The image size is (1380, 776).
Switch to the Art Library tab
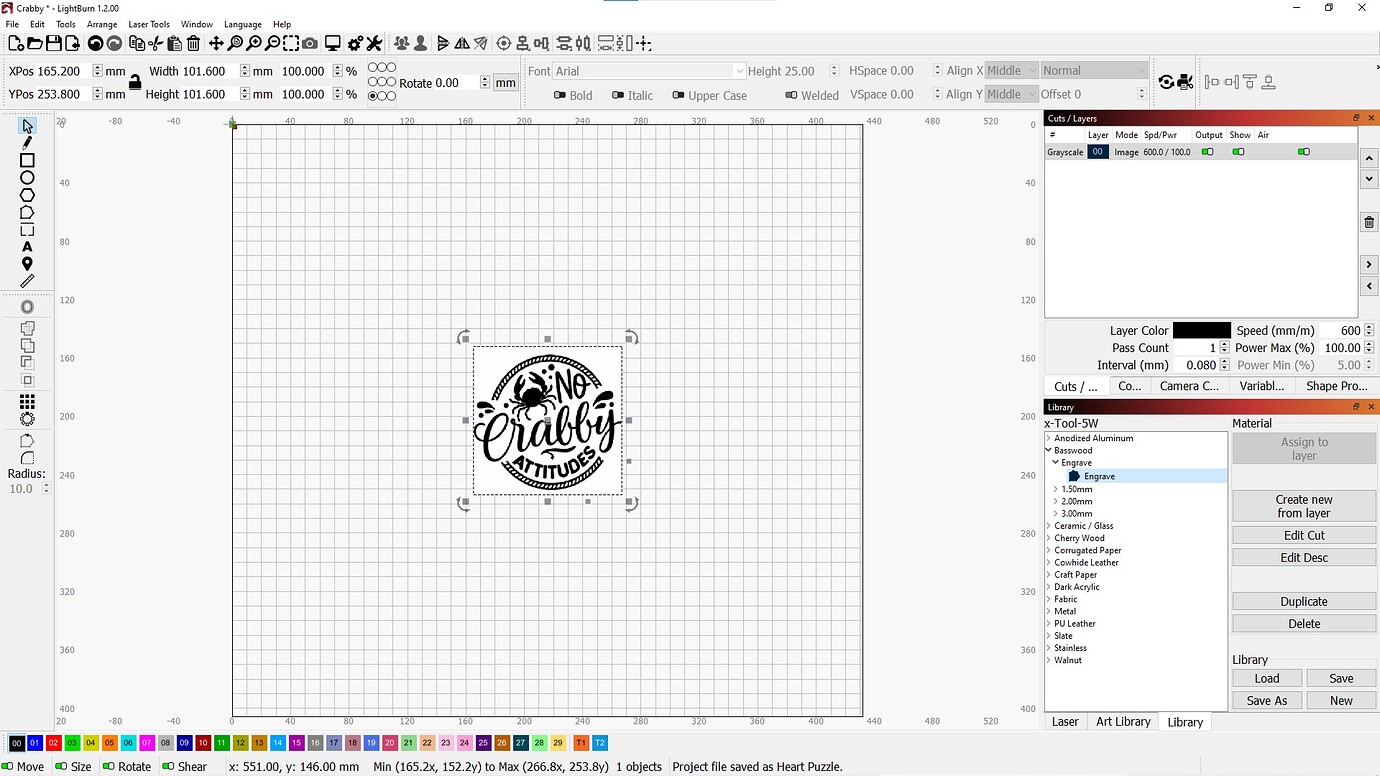point(1123,722)
